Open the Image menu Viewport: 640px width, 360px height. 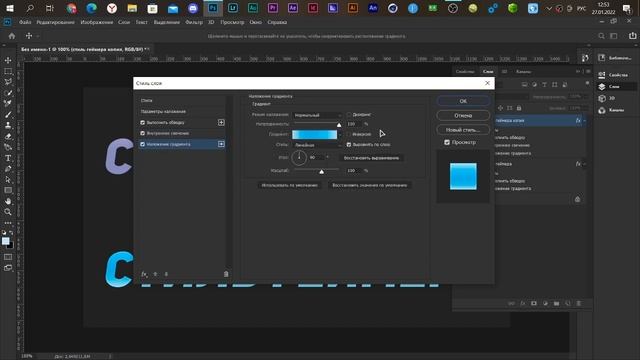97,22
